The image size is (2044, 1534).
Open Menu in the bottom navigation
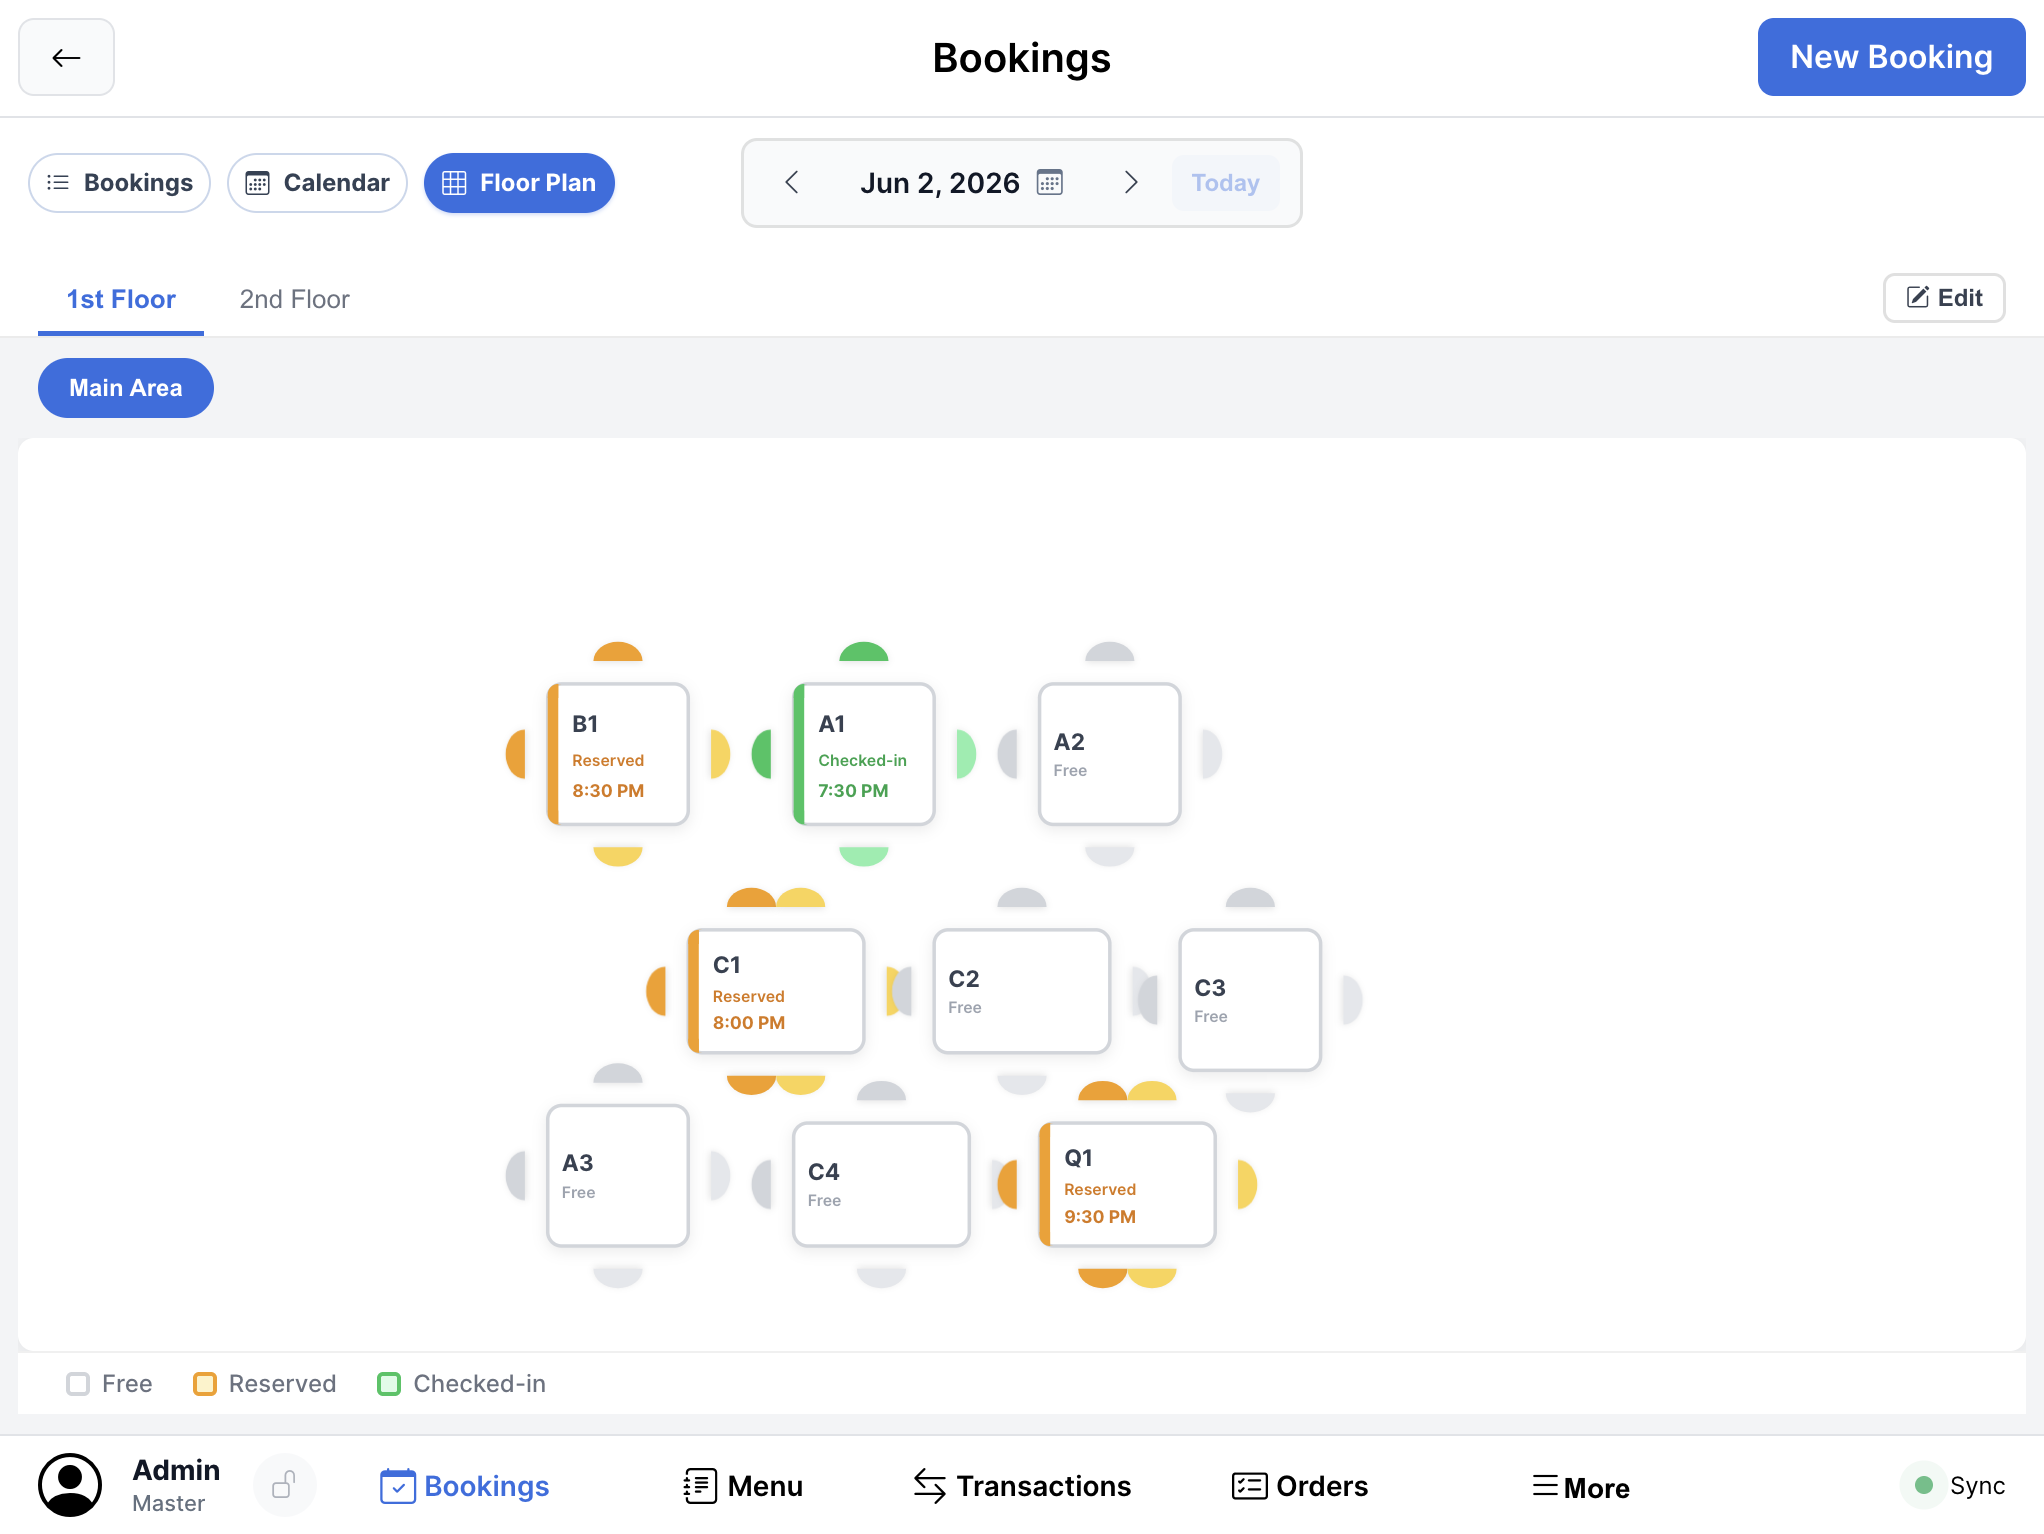(x=742, y=1486)
